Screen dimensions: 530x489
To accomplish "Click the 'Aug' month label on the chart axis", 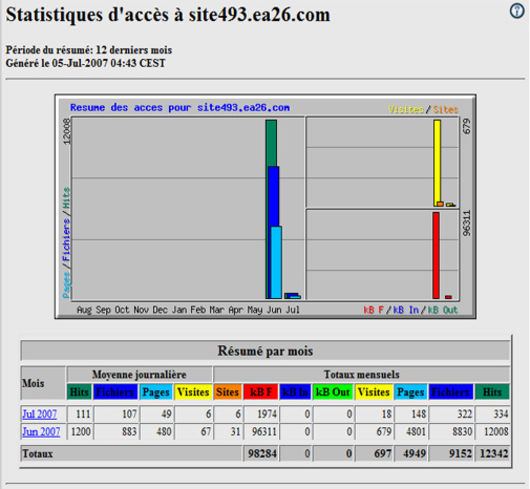I will 84,310.
